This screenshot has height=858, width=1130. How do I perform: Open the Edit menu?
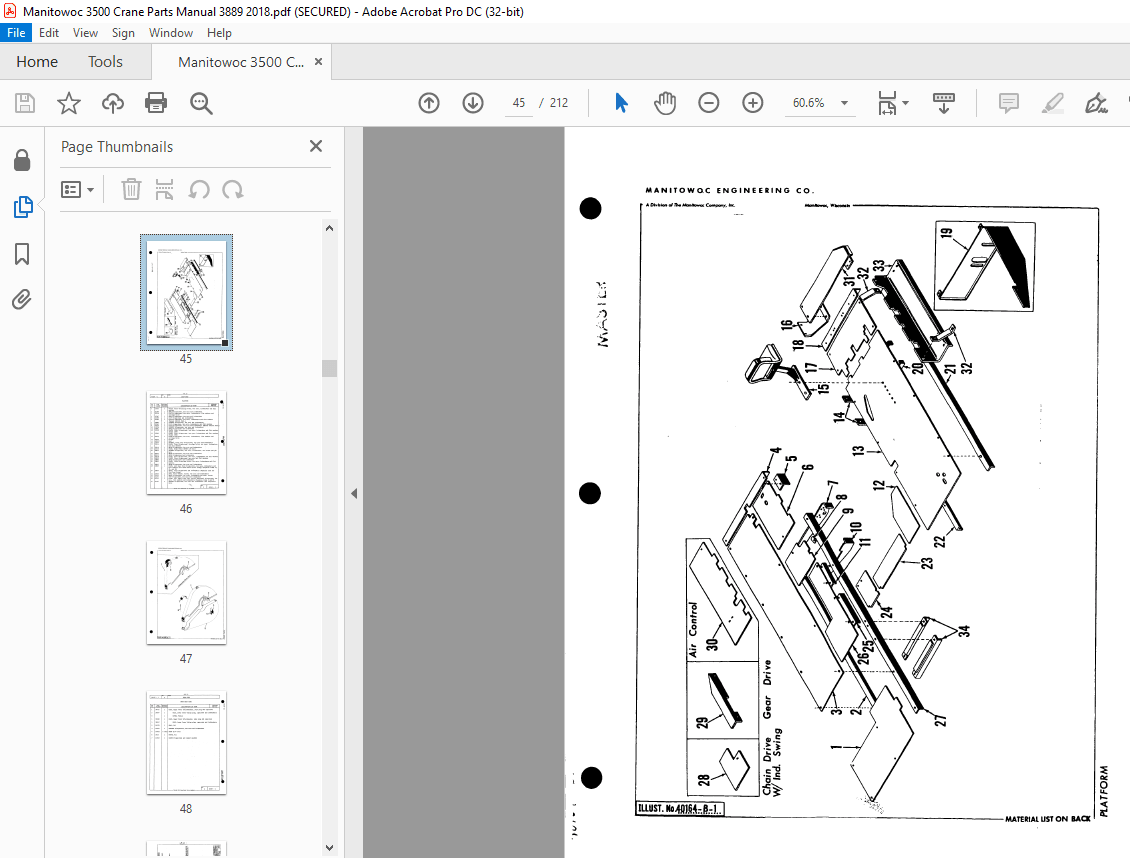pos(49,32)
